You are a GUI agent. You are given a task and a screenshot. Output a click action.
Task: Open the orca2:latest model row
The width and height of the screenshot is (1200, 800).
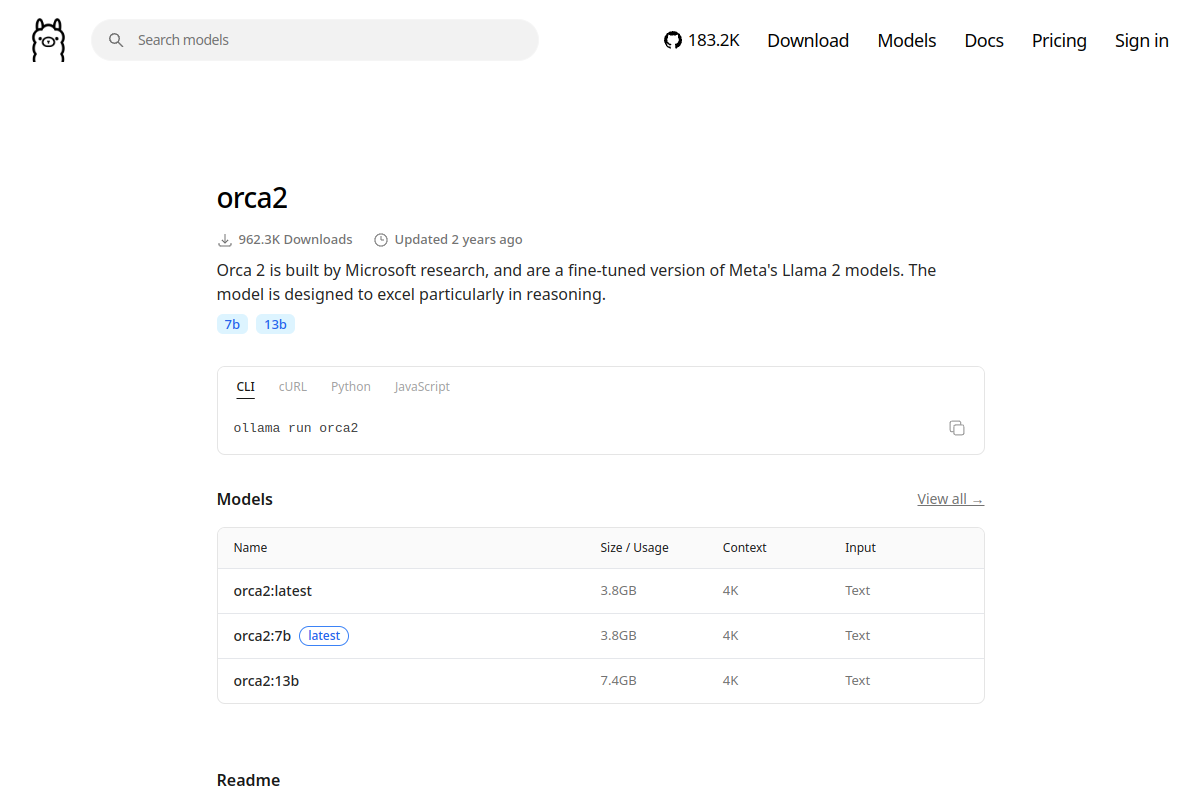(x=601, y=591)
